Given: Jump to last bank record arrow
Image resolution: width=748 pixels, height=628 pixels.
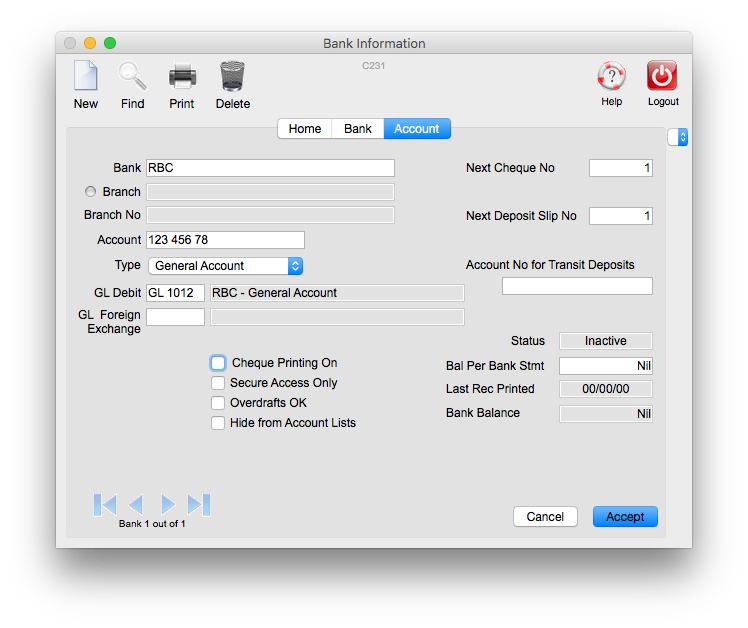Looking at the screenshot, I should click(x=199, y=504).
